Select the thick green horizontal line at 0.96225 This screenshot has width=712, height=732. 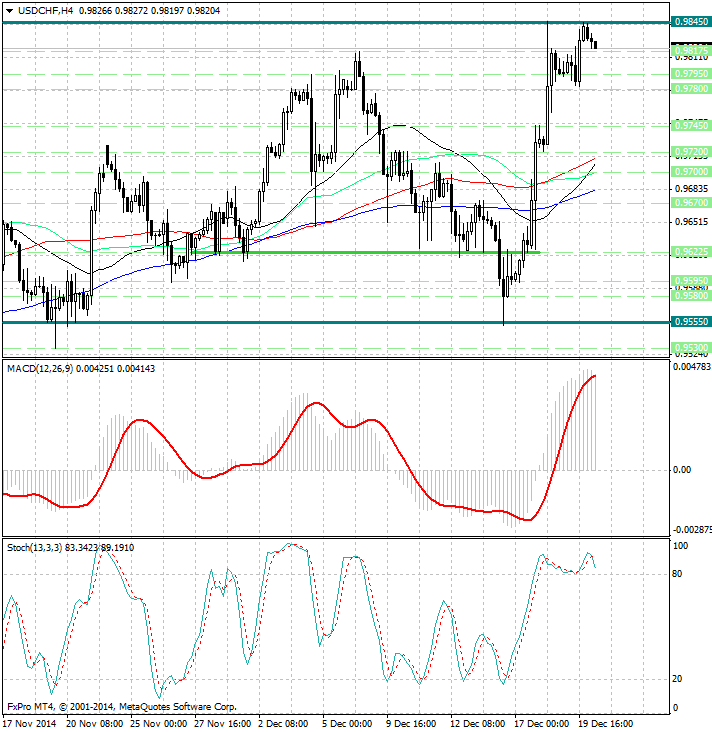[x=367, y=253]
